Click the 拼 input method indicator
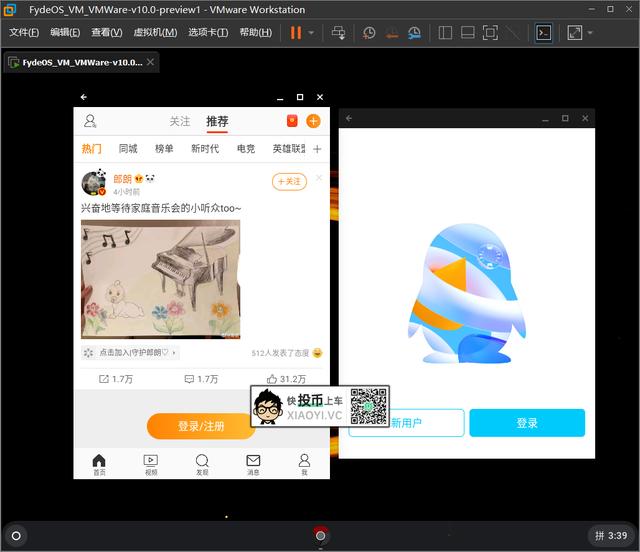Viewport: 640px width, 552px height. tap(599, 536)
